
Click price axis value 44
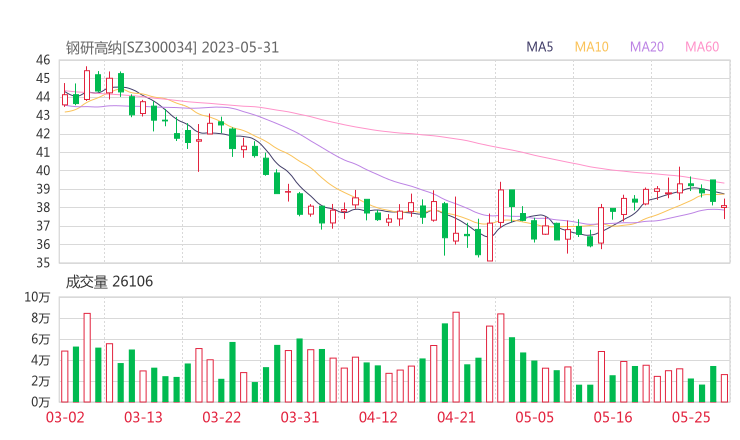pos(43,97)
